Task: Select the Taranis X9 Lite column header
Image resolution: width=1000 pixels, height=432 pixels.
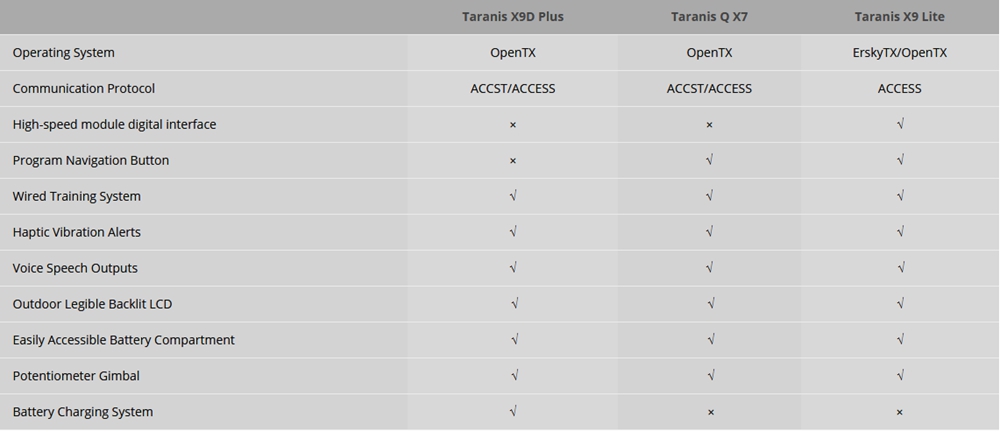Action: coord(899,17)
